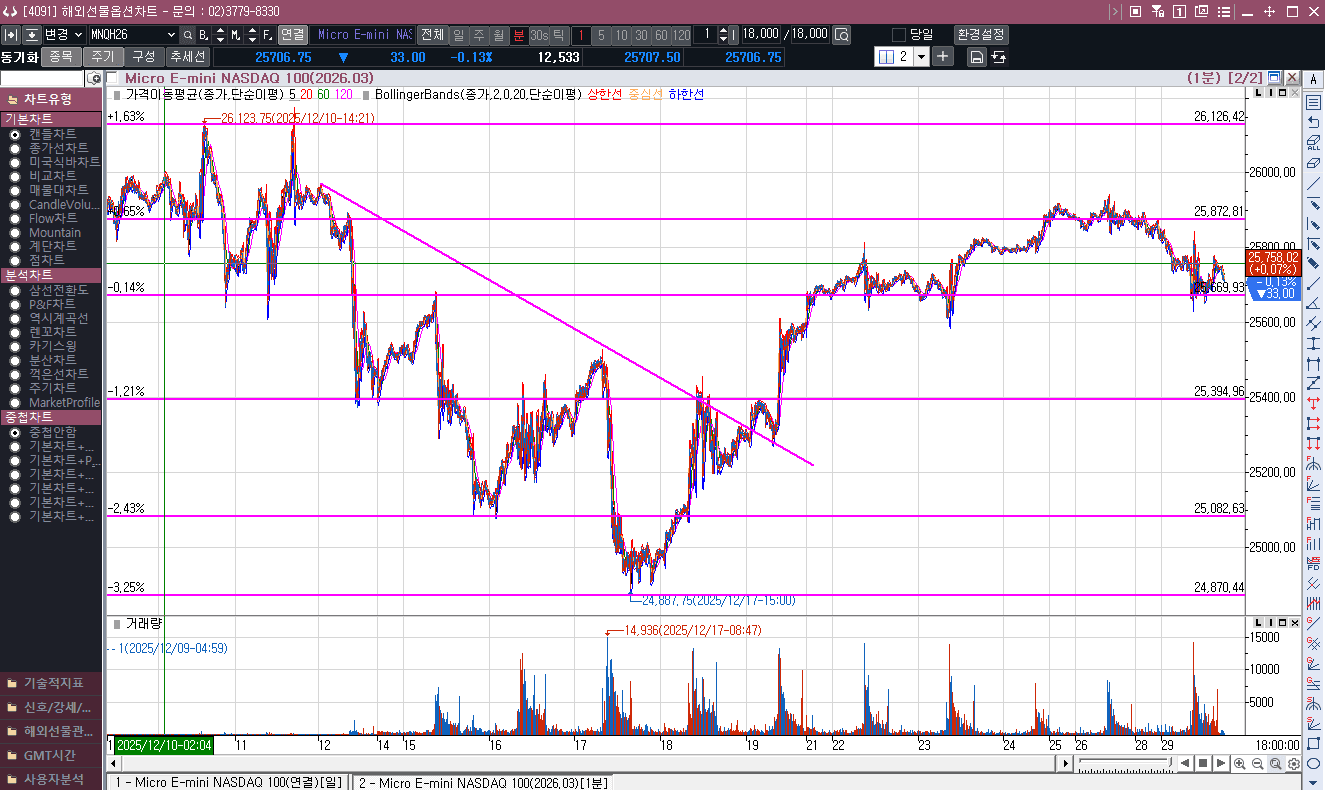This screenshot has height=790, width=1325.
Task: Click the 연결 button
Action: point(292,35)
